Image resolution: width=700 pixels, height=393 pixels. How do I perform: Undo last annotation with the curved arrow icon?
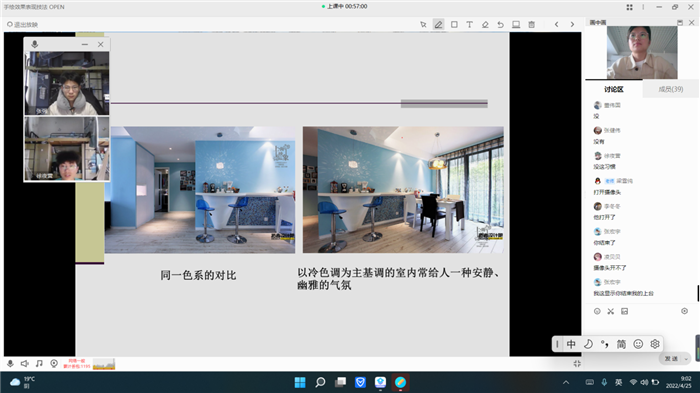point(500,25)
